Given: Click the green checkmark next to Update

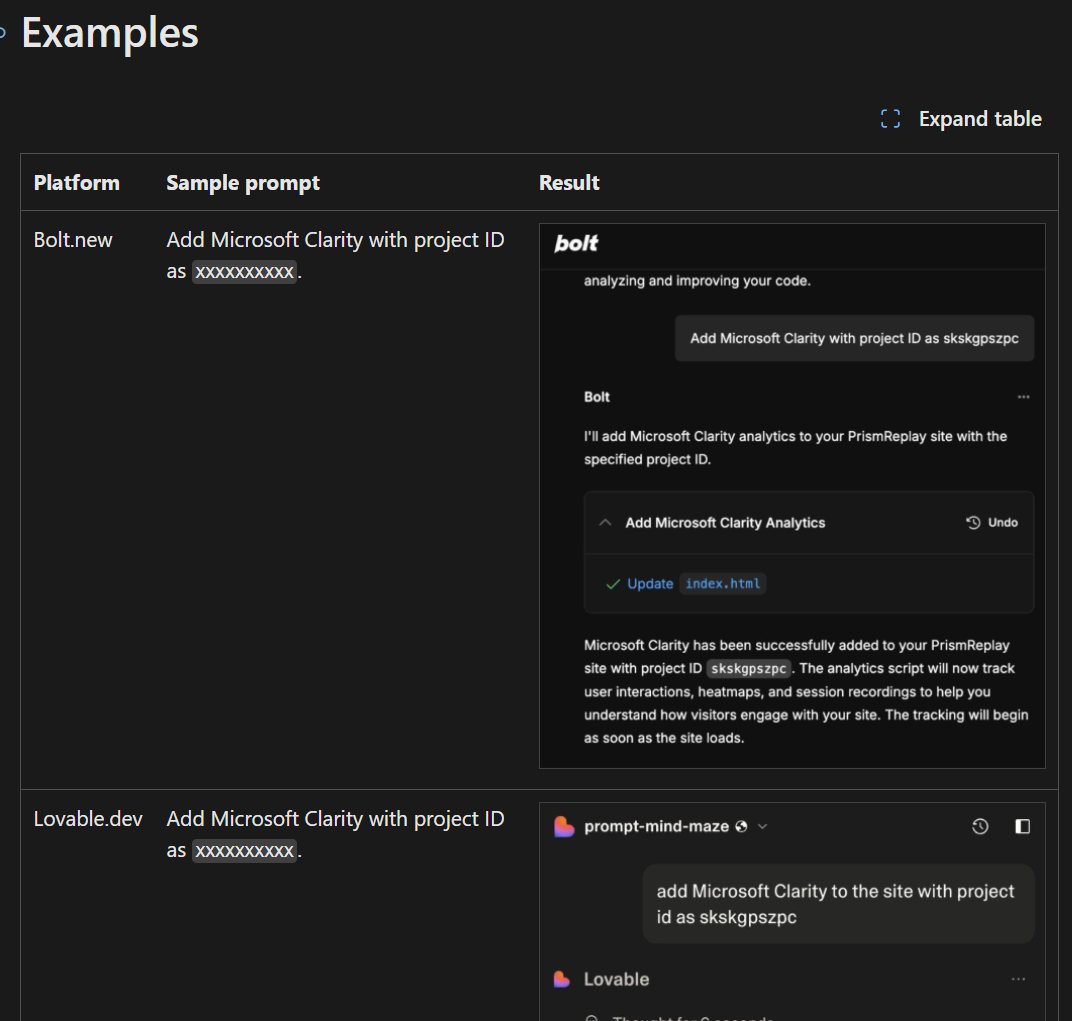Looking at the screenshot, I should pyautogui.click(x=613, y=584).
